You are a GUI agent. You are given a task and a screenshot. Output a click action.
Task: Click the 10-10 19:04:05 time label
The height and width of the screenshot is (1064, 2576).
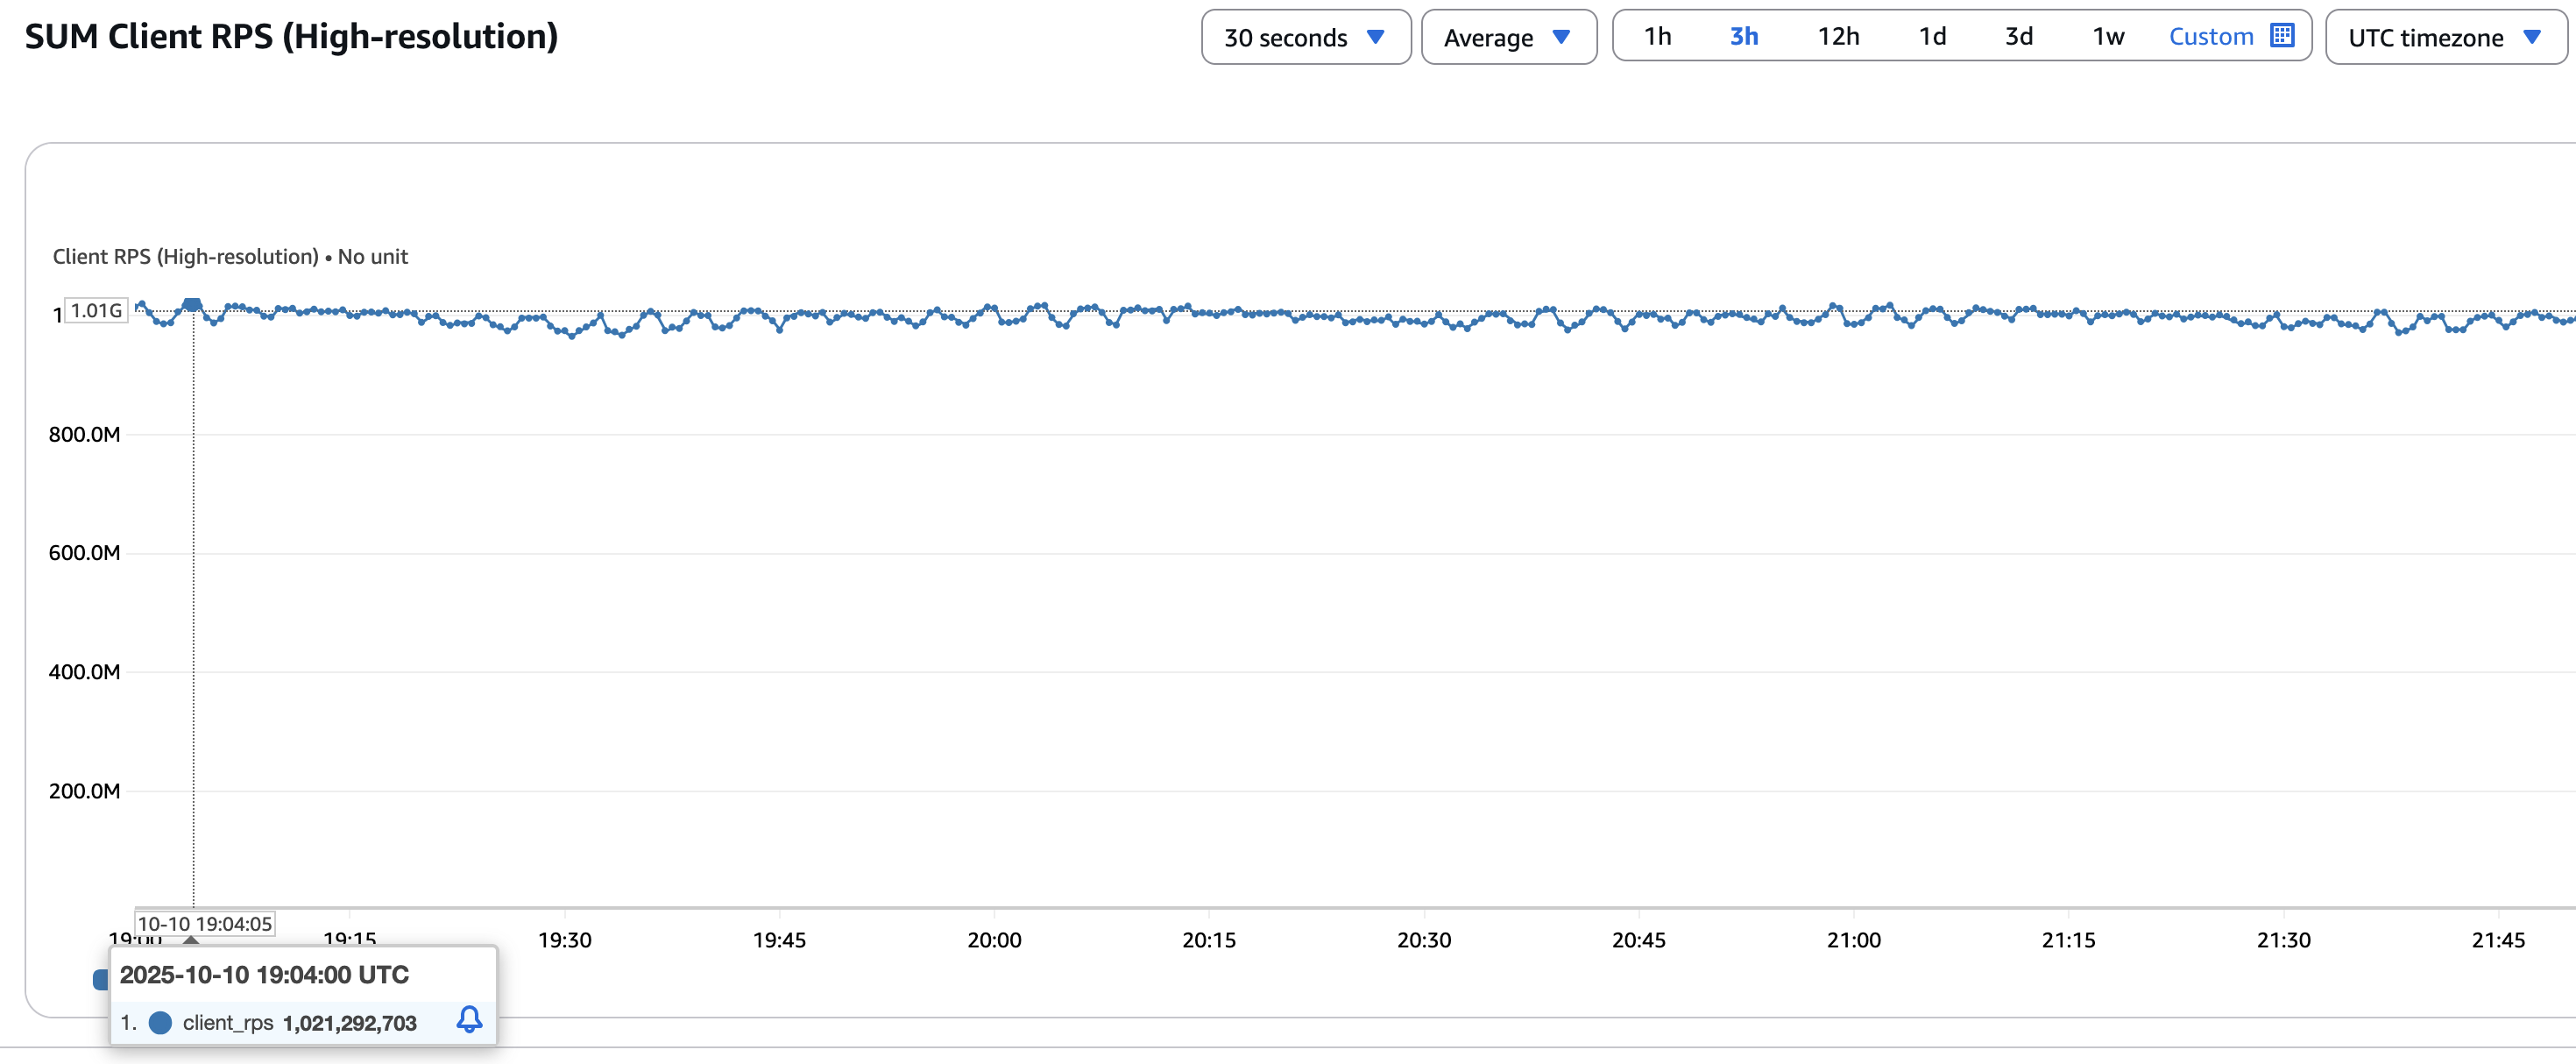click(205, 924)
